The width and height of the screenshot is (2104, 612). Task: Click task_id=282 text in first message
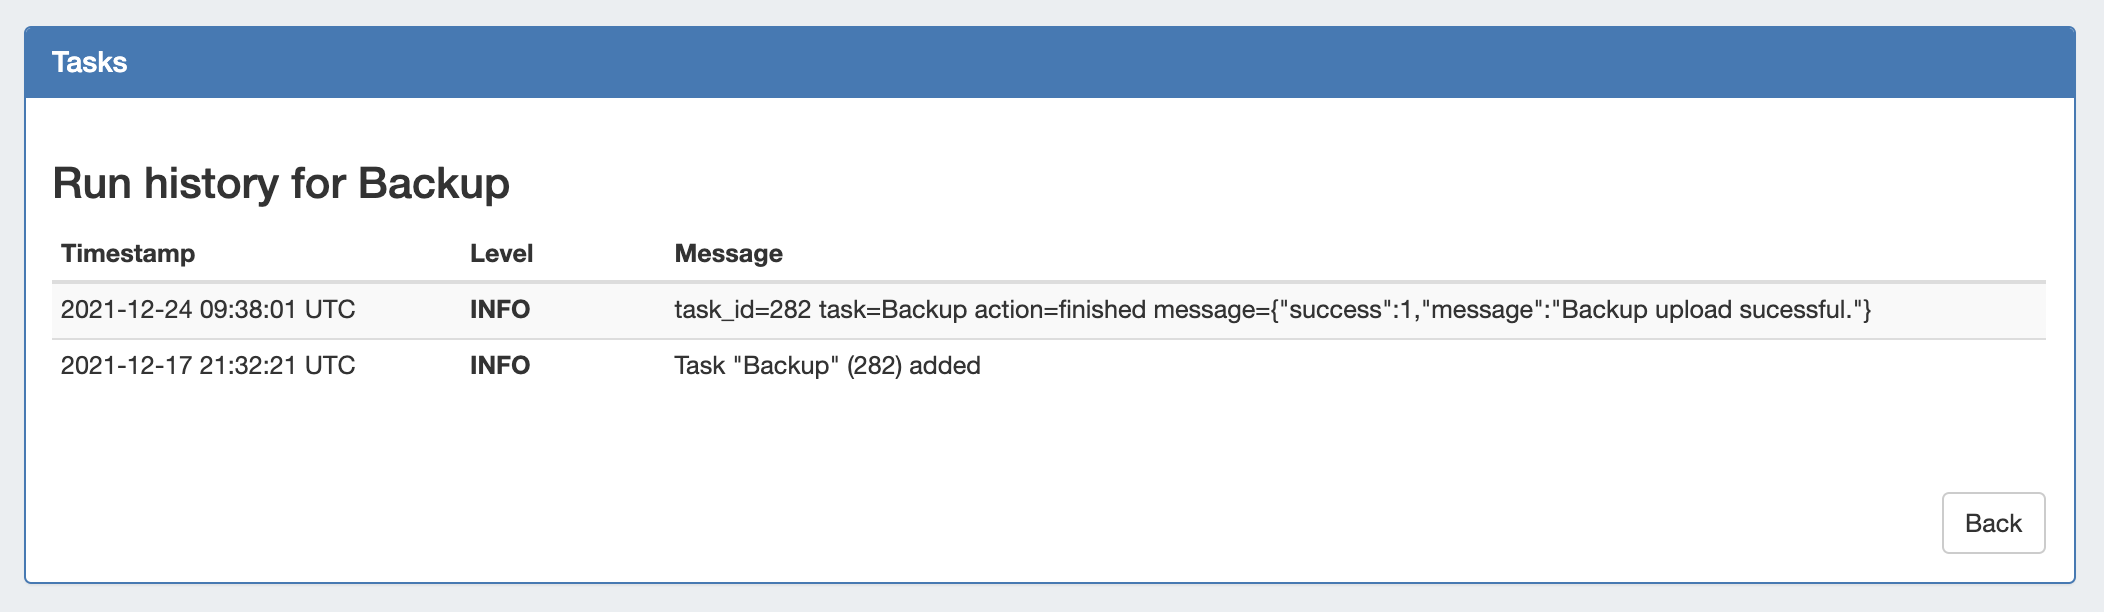(742, 310)
